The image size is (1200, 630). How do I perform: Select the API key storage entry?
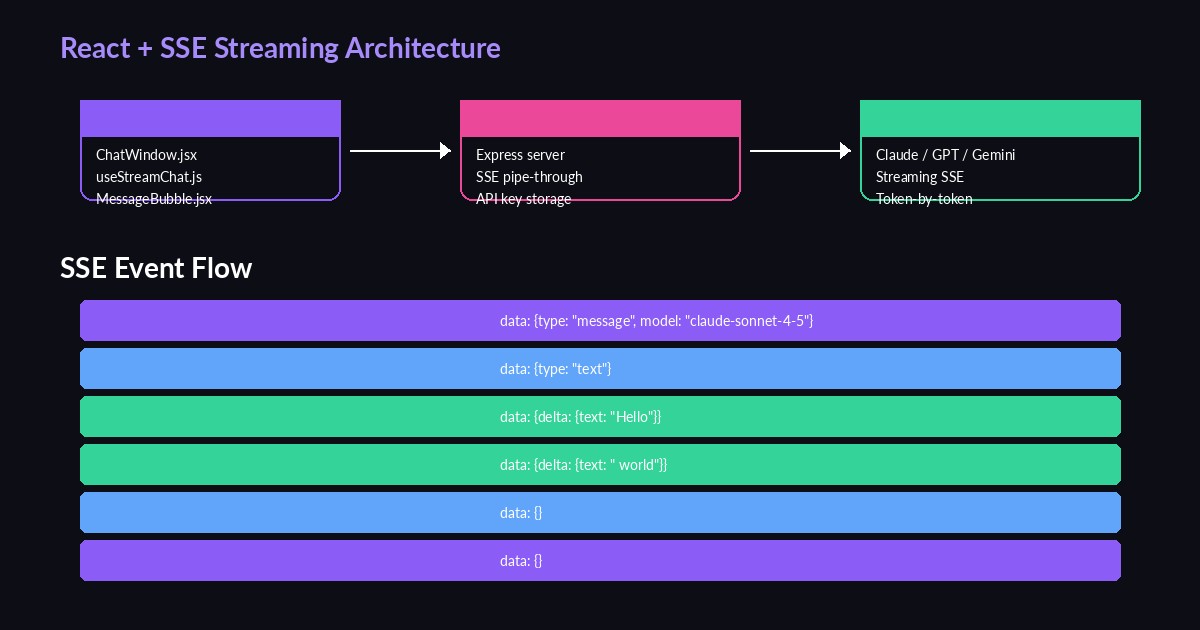(x=523, y=199)
